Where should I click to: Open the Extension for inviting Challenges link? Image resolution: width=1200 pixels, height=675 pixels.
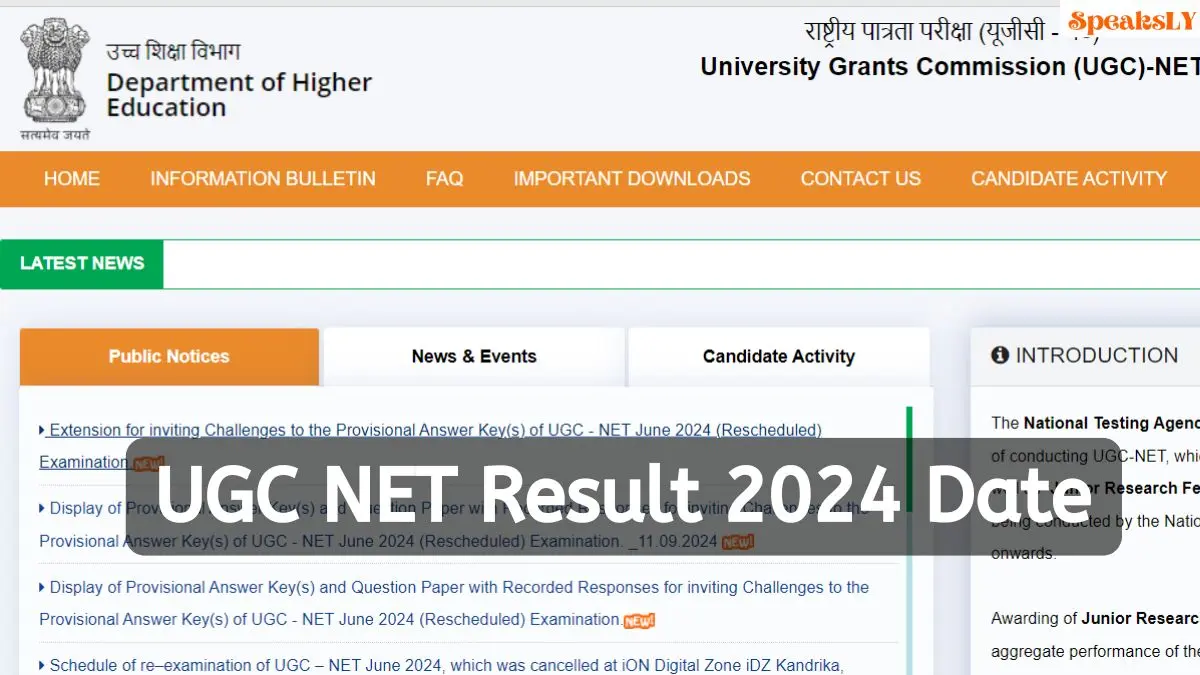coord(430,430)
